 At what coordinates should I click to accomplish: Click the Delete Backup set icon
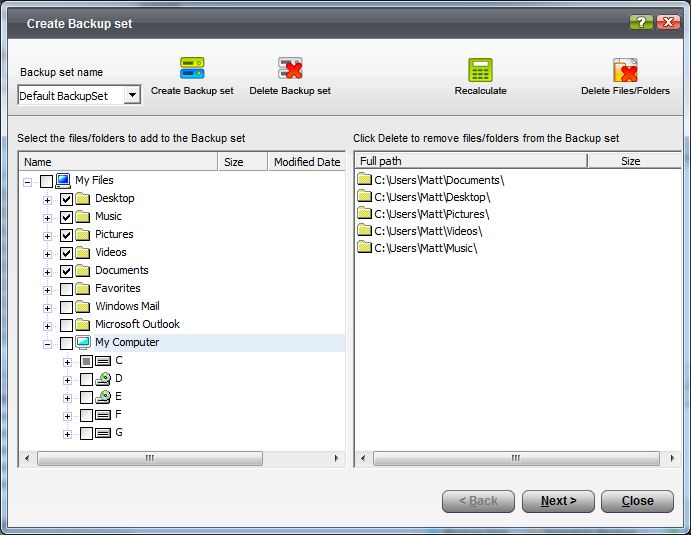click(290, 68)
